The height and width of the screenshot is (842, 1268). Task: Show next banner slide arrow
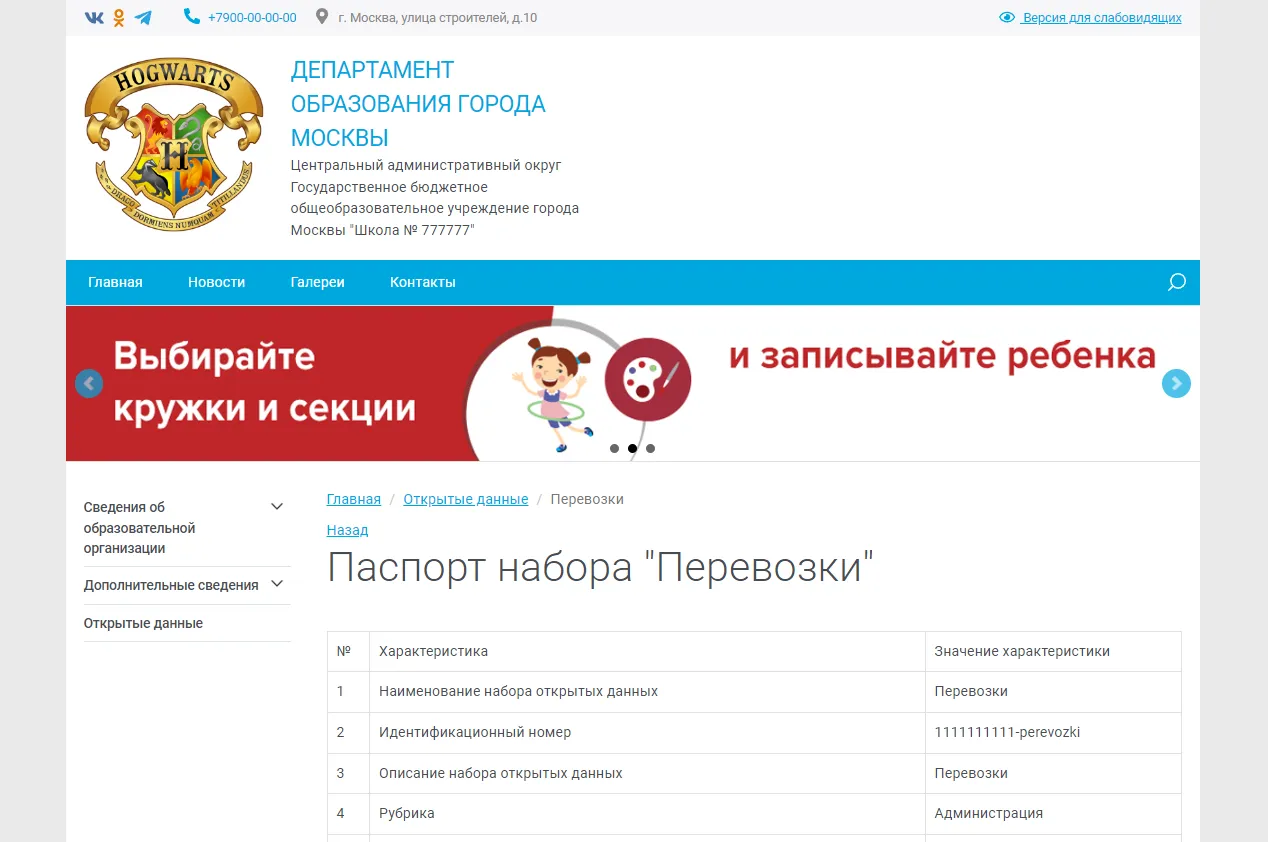tap(1176, 384)
